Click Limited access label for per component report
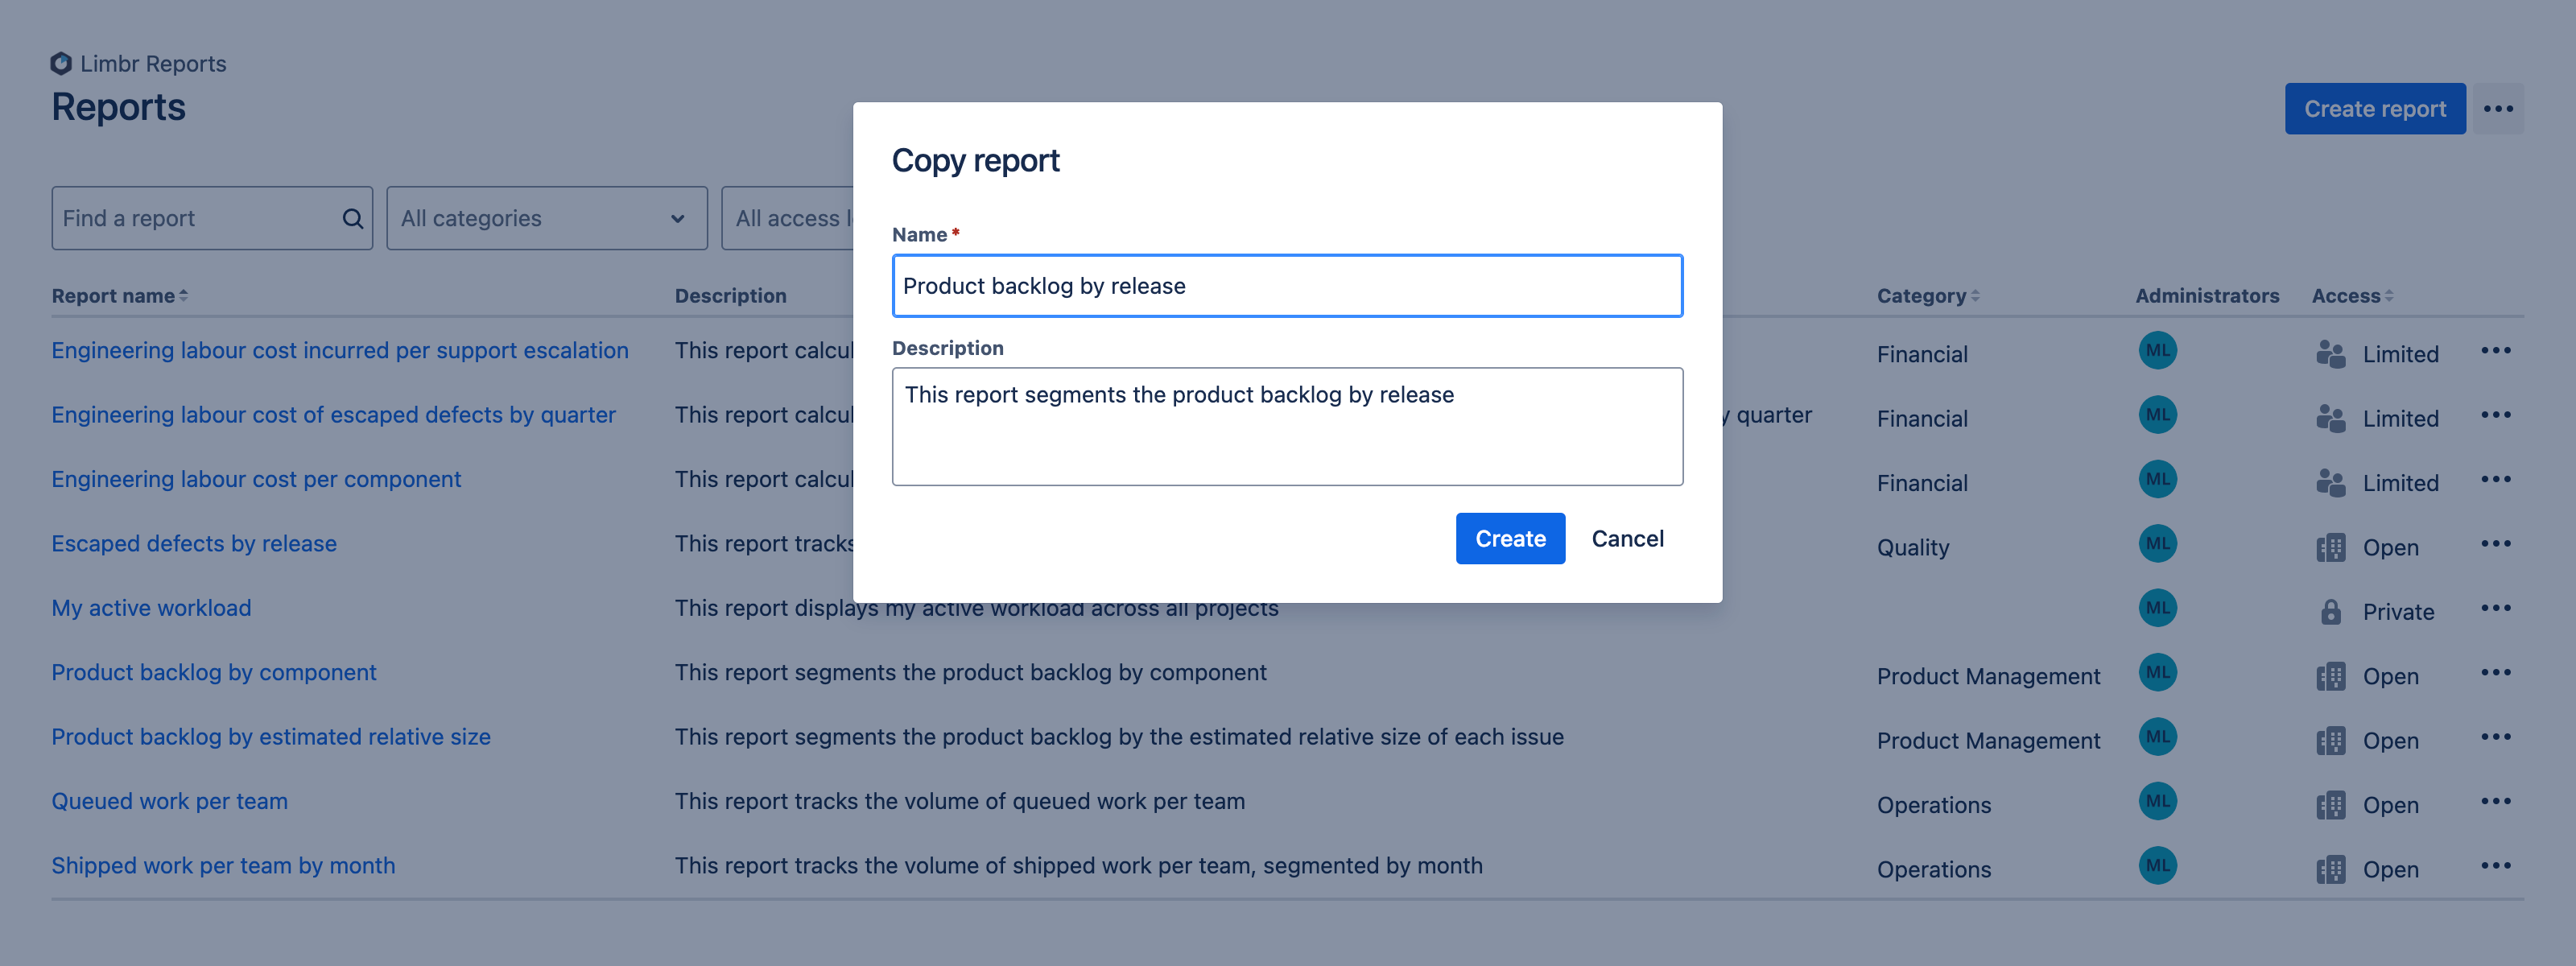This screenshot has width=2576, height=966. click(x=2400, y=483)
